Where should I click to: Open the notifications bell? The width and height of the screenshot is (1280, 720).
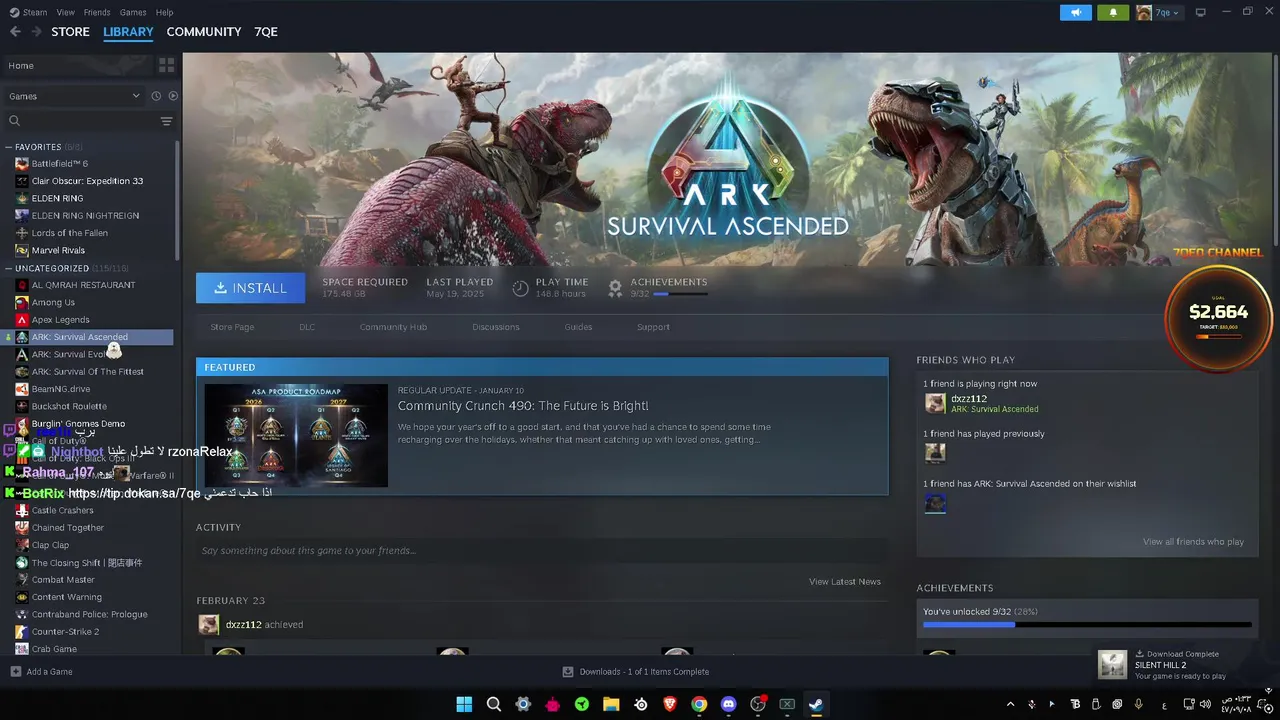click(1112, 12)
